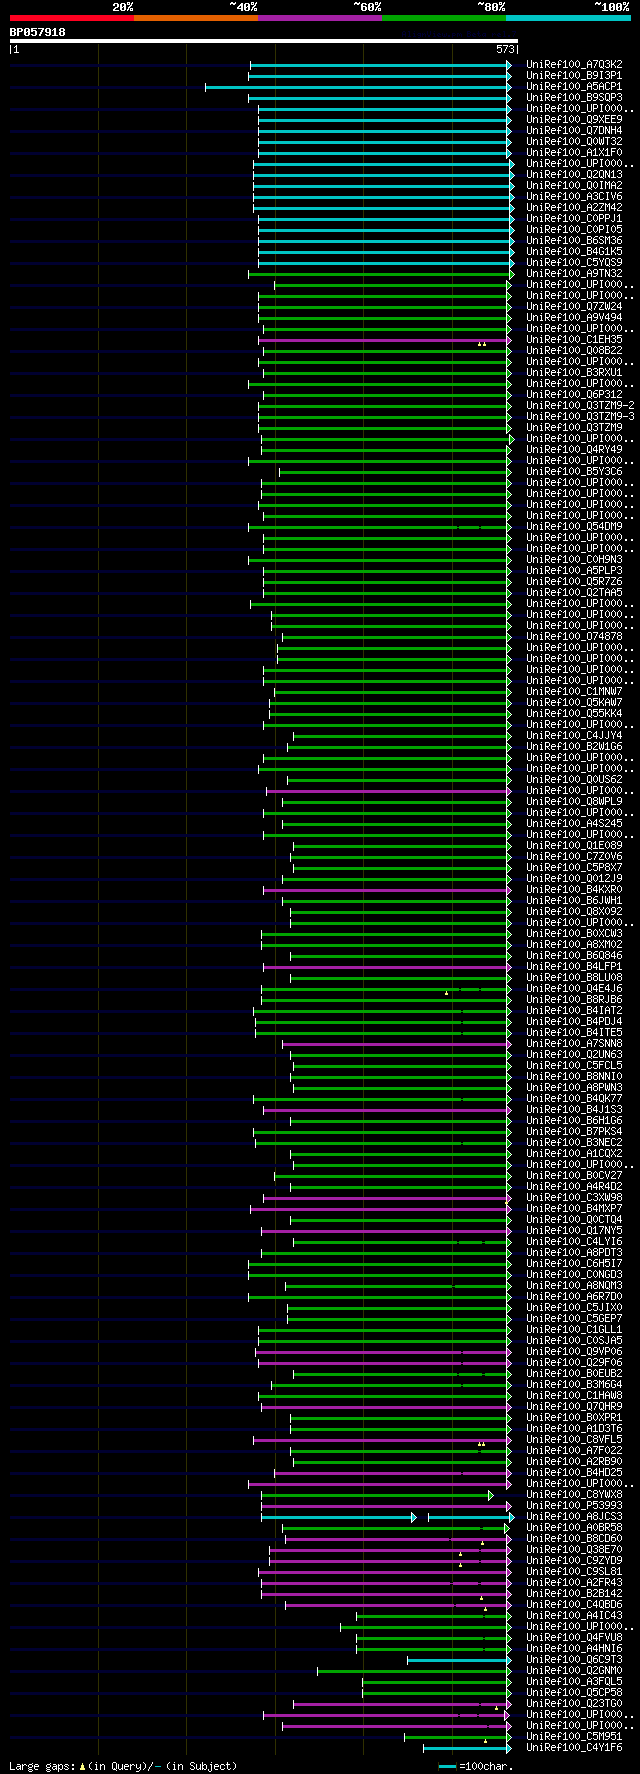The height and width of the screenshot is (1774, 640).
Task: Open hit UniRef100_B9SQP3
Action: (x=574, y=97)
